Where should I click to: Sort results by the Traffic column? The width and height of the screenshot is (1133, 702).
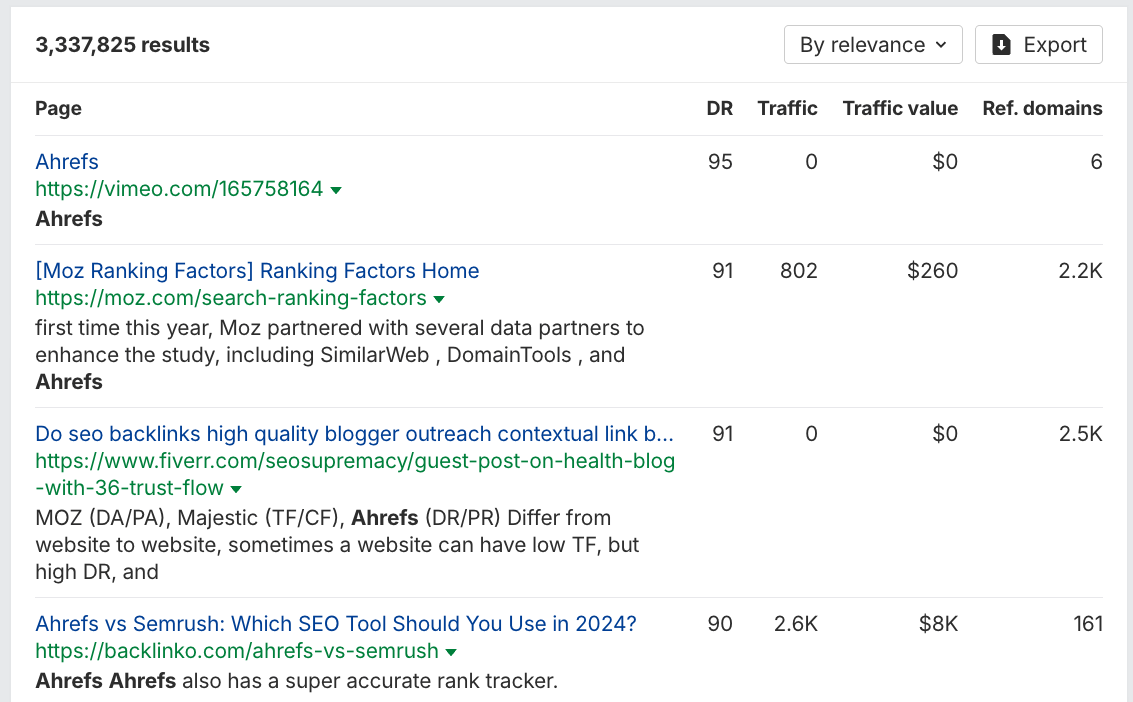[x=787, y=108]
